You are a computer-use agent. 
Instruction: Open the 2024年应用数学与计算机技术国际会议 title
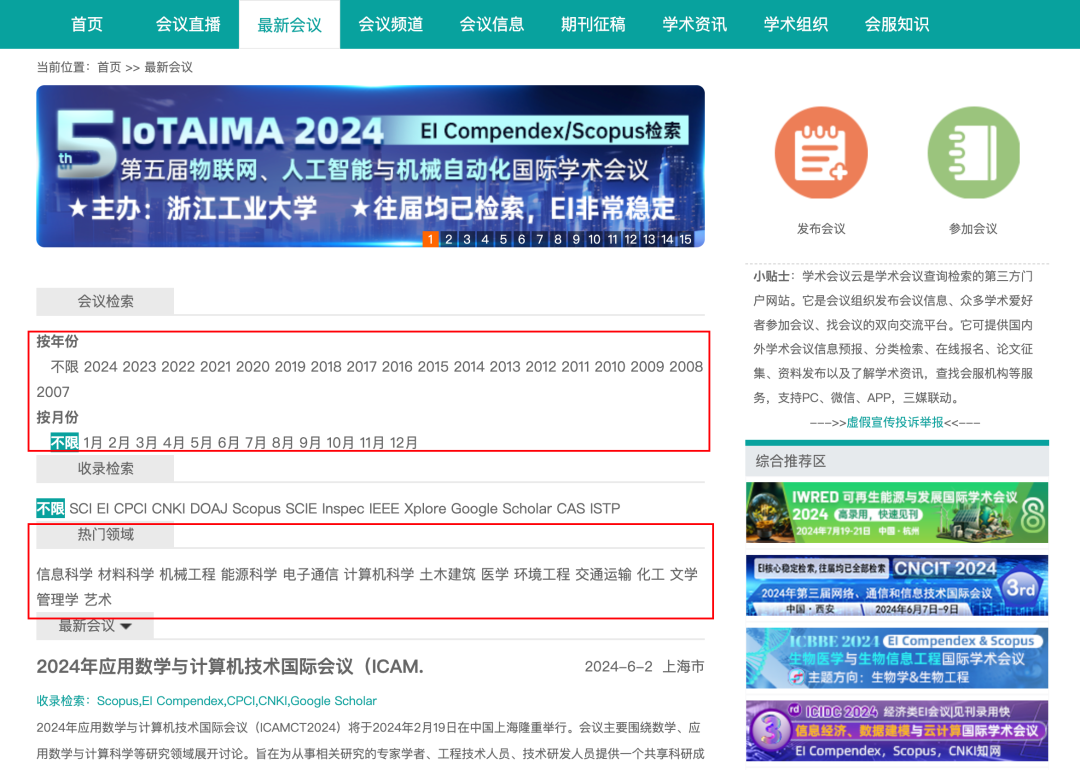click(230, 667)
